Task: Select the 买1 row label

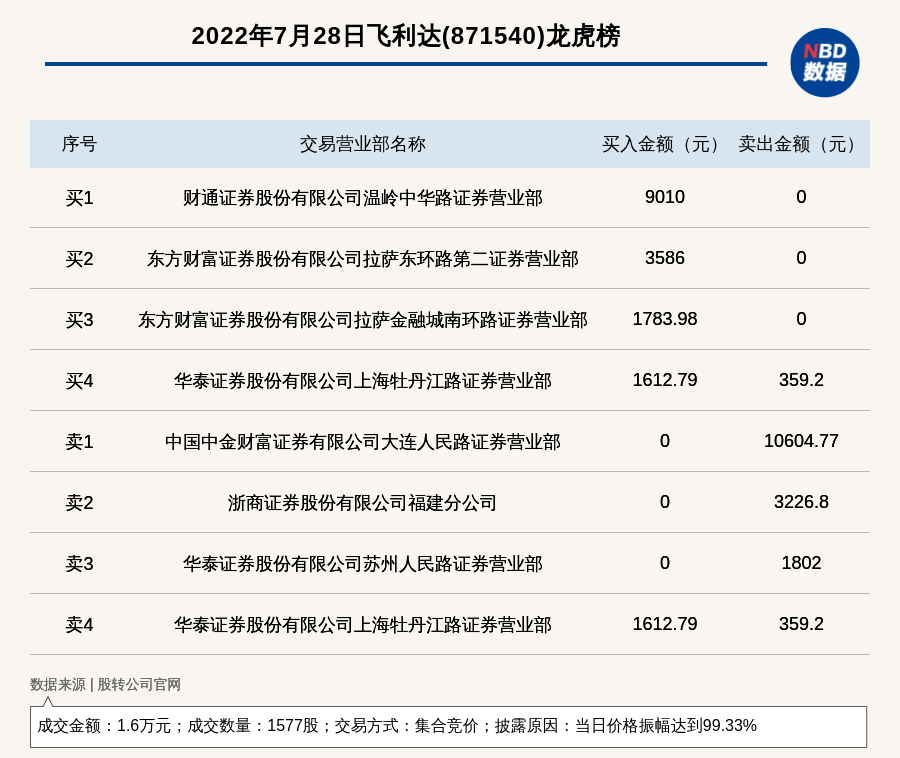Action: tap(79, 198)
